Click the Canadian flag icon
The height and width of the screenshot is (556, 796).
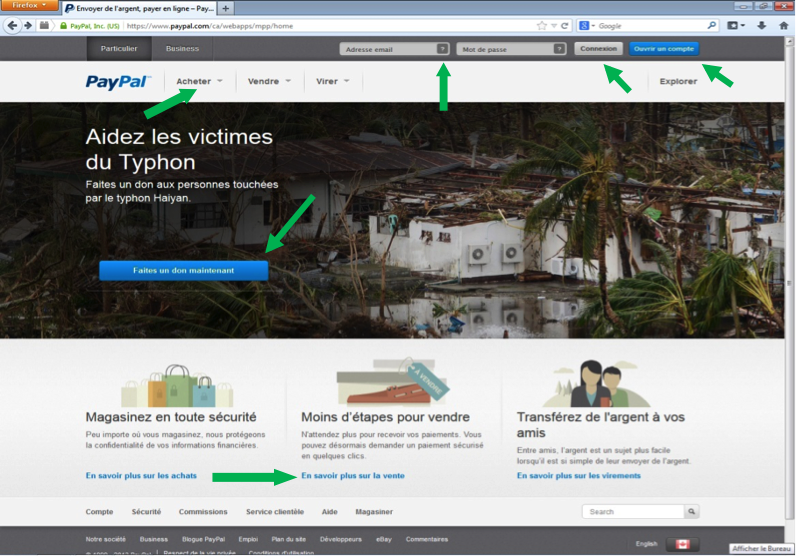click(x=681, y=544)
